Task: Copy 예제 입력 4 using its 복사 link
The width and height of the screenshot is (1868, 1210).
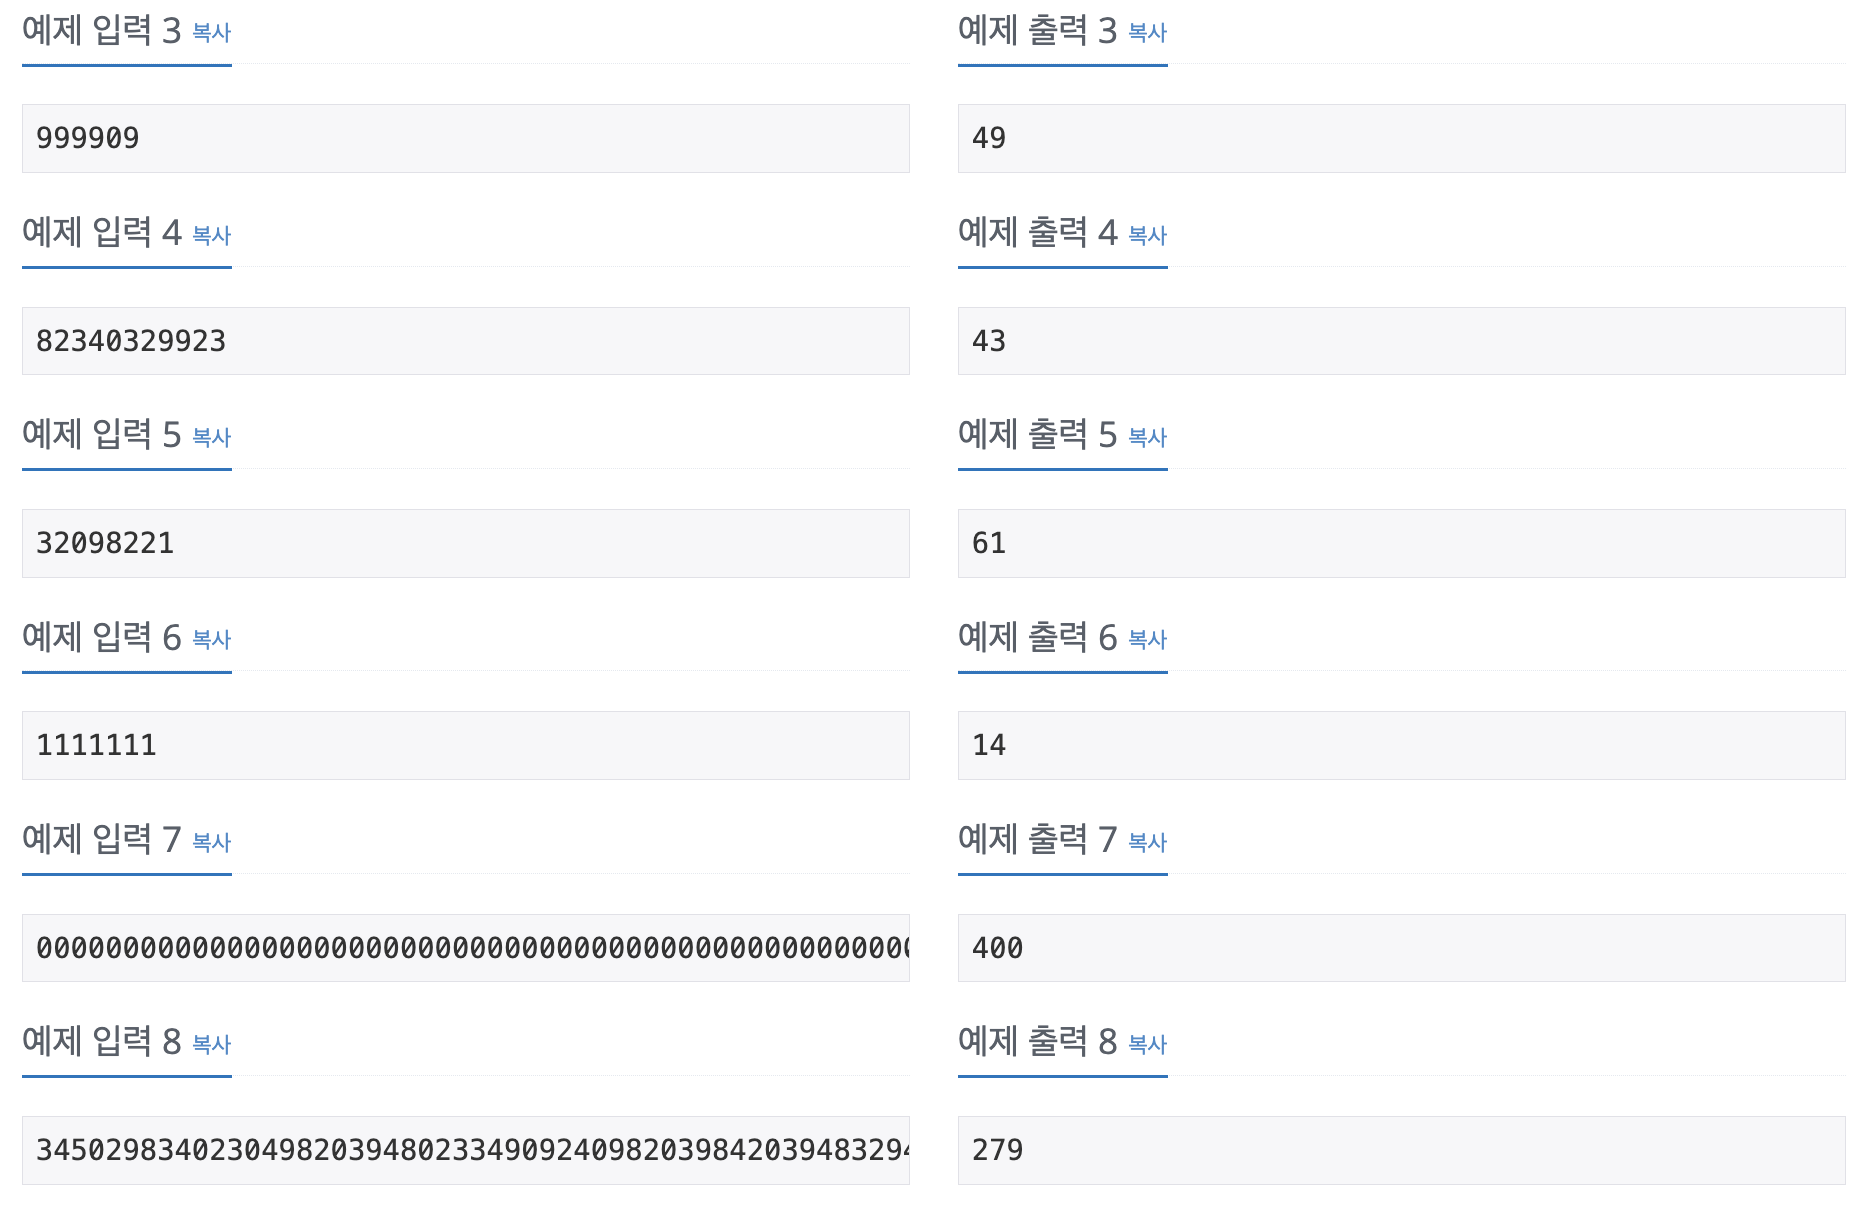Action: (x=213, y=237)
